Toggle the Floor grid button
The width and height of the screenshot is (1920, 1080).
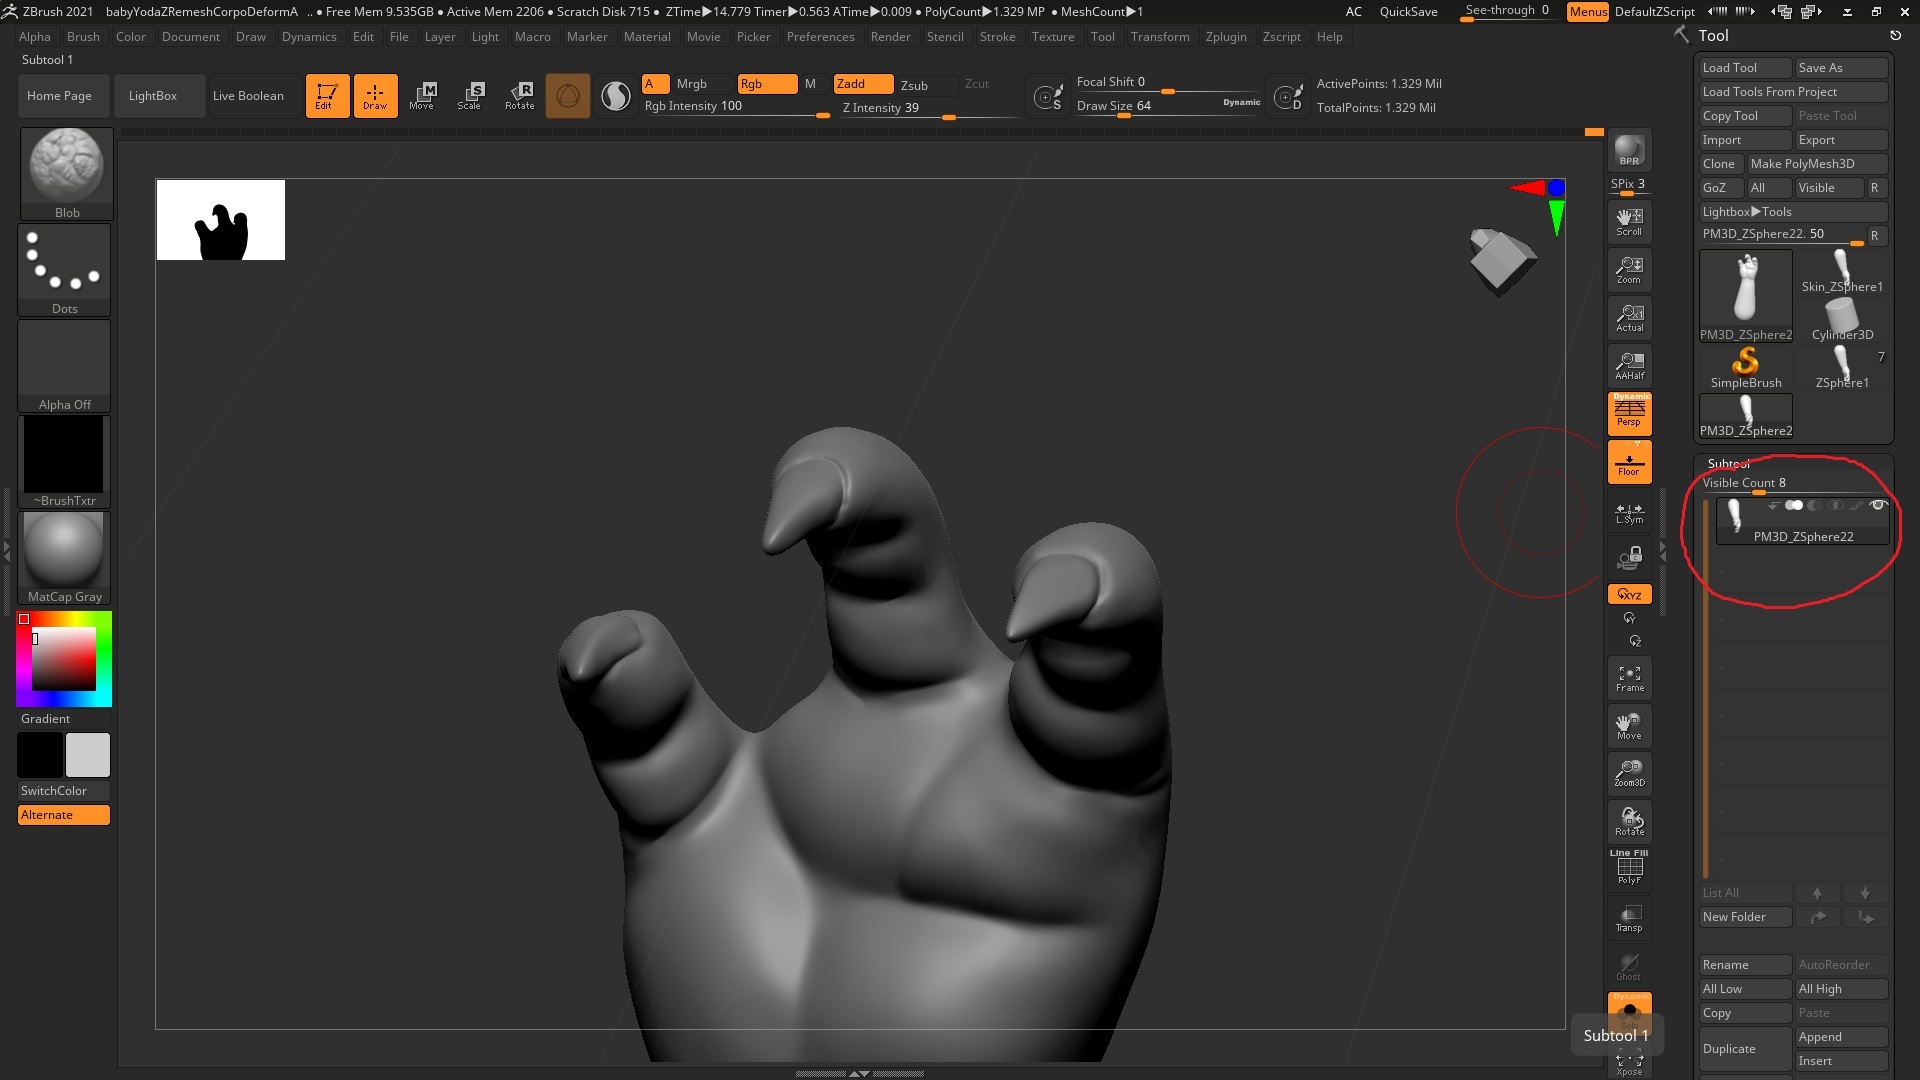[x=1629, y=462]
